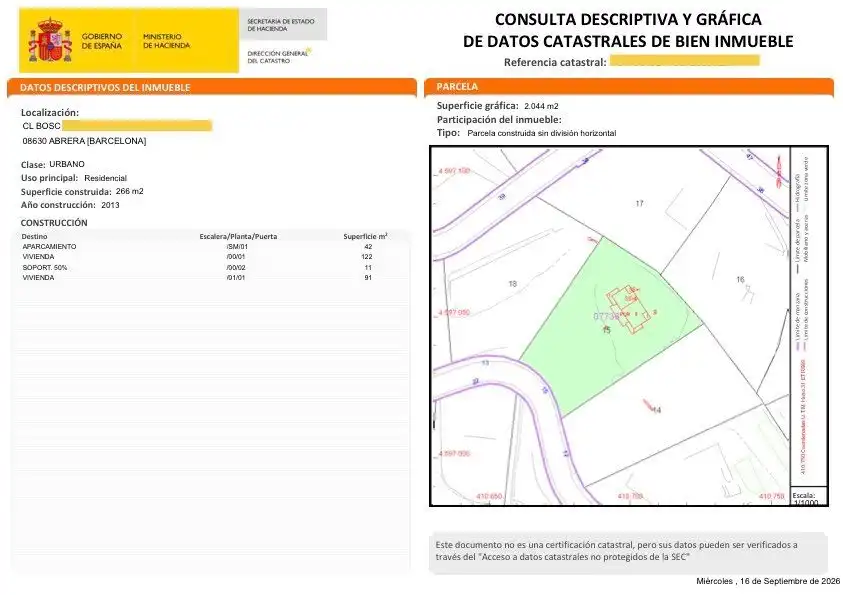Click the '4.597.050' coordinate label
843x595 pixels.
coord(454,312)
